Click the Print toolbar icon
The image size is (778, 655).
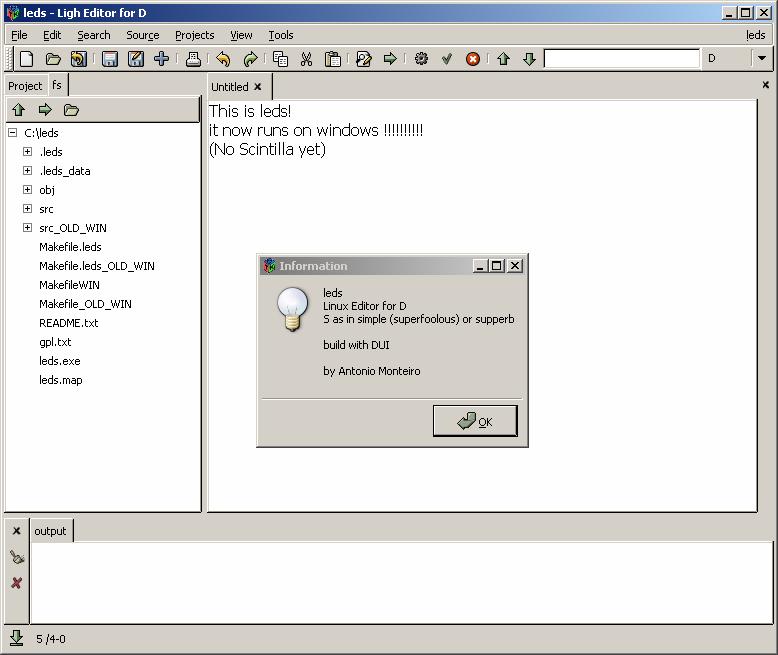(x=193, y=59)
